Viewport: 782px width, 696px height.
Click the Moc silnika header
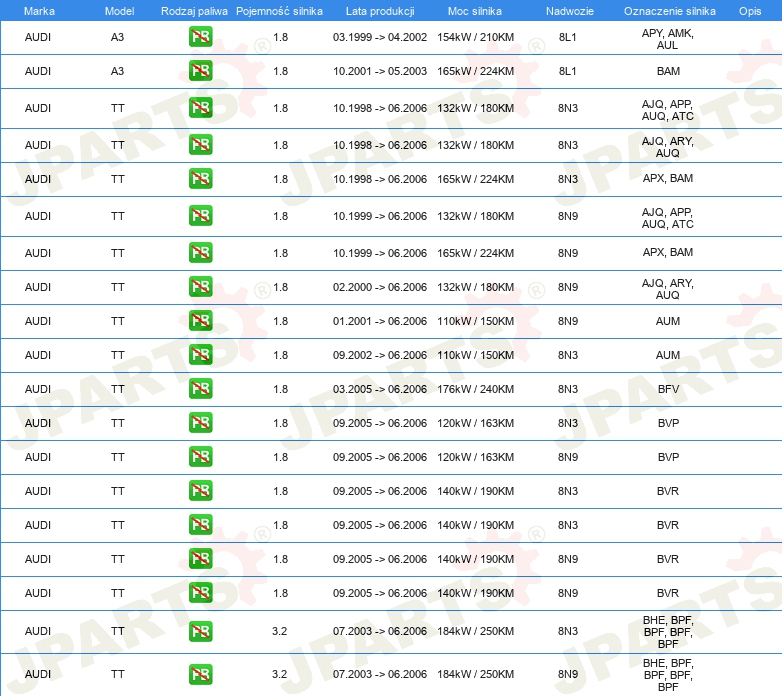pos(475,11)
